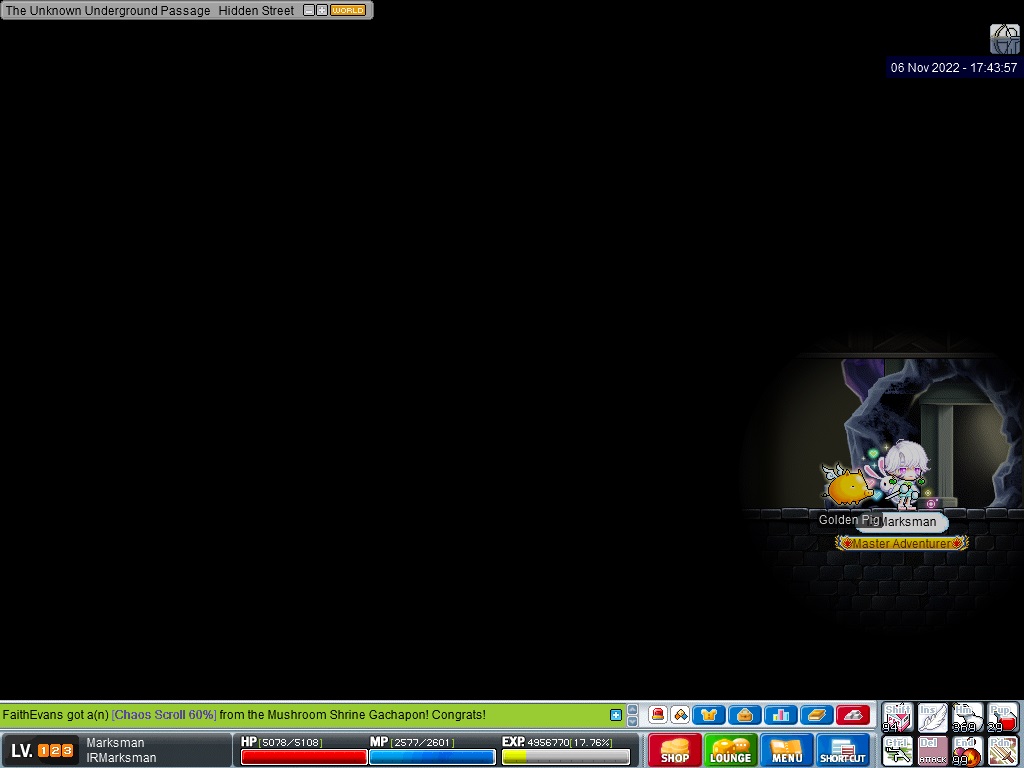Click the red key settings icon

tap(852, 715)
